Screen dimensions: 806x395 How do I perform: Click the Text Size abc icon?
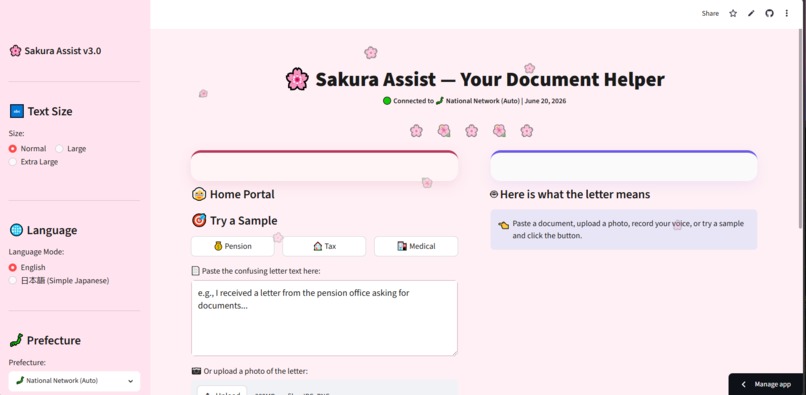pyautogui.click(x=16, y=111)
